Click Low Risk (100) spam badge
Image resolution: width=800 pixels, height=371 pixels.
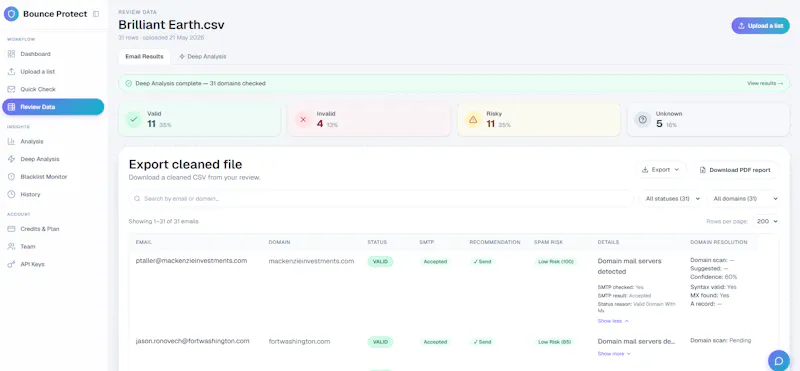[x=556, y=261]
